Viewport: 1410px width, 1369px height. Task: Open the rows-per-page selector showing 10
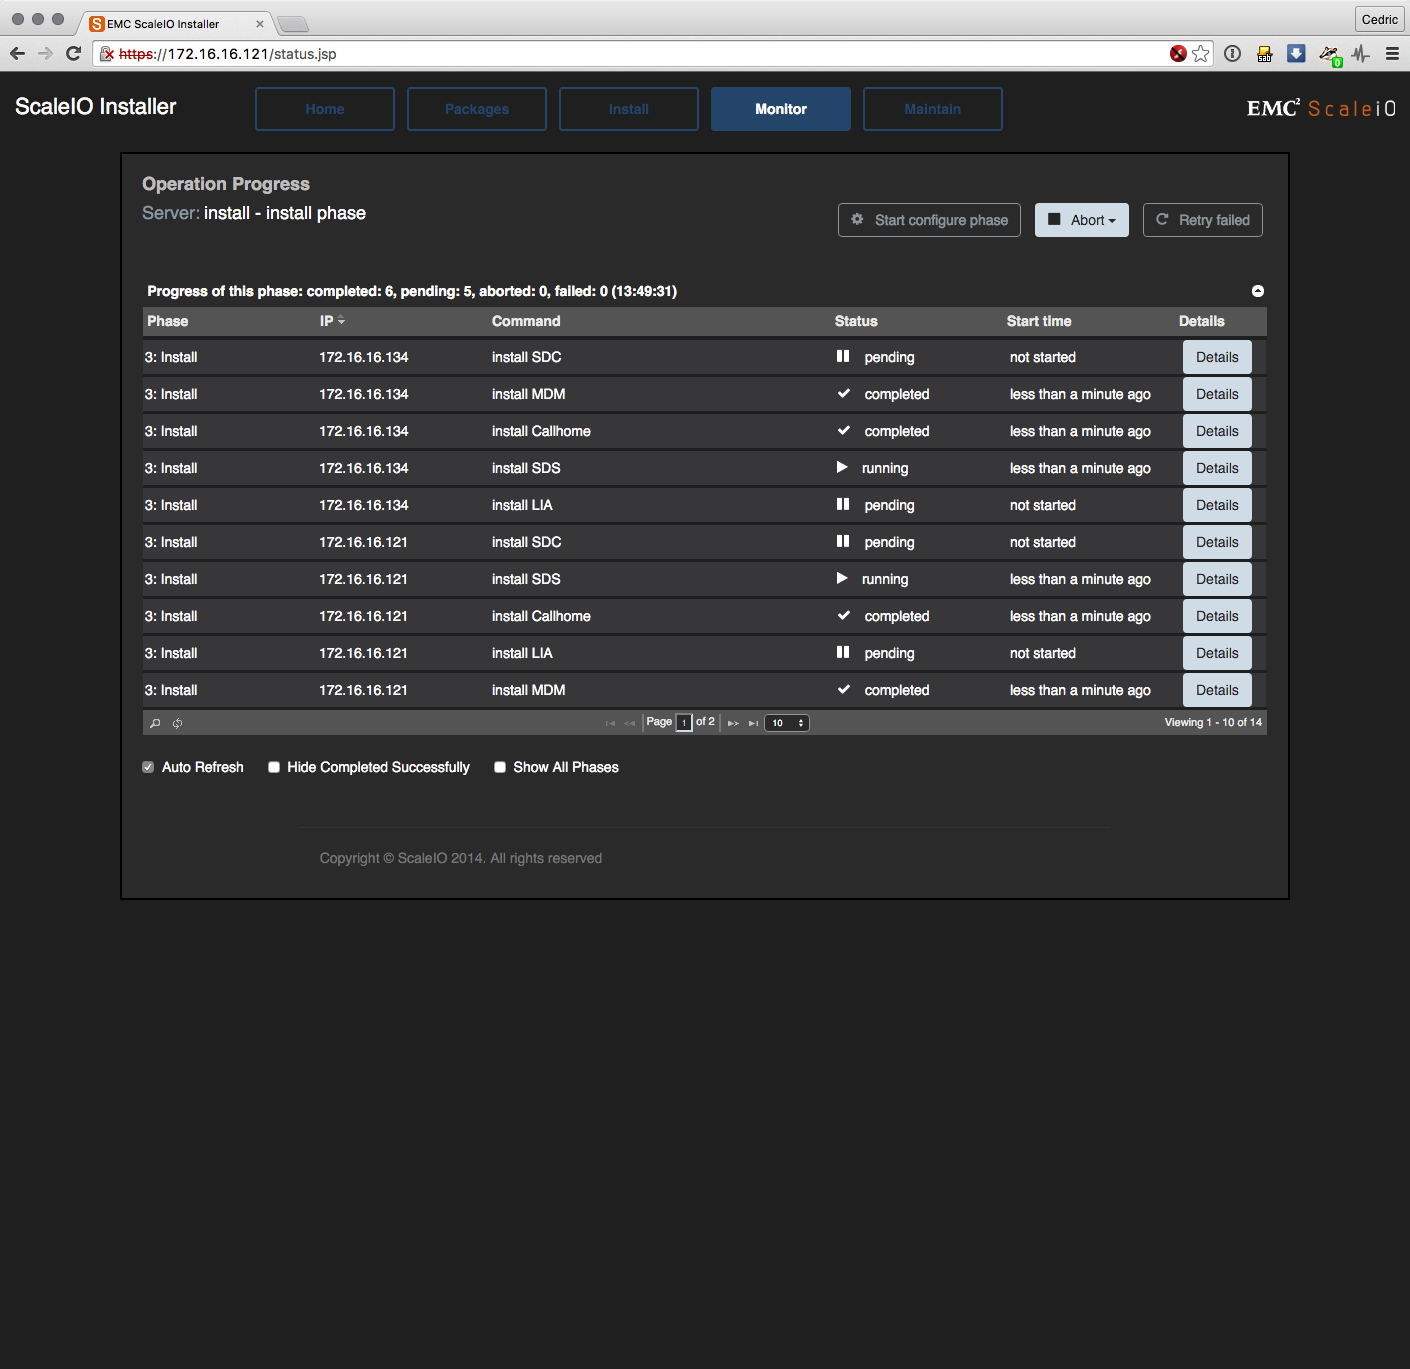(787, 723)
